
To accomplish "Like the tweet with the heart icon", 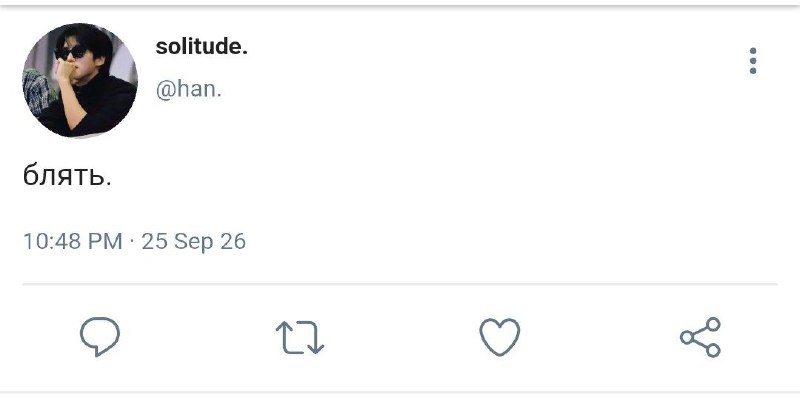I will click(x=500, y=337).
